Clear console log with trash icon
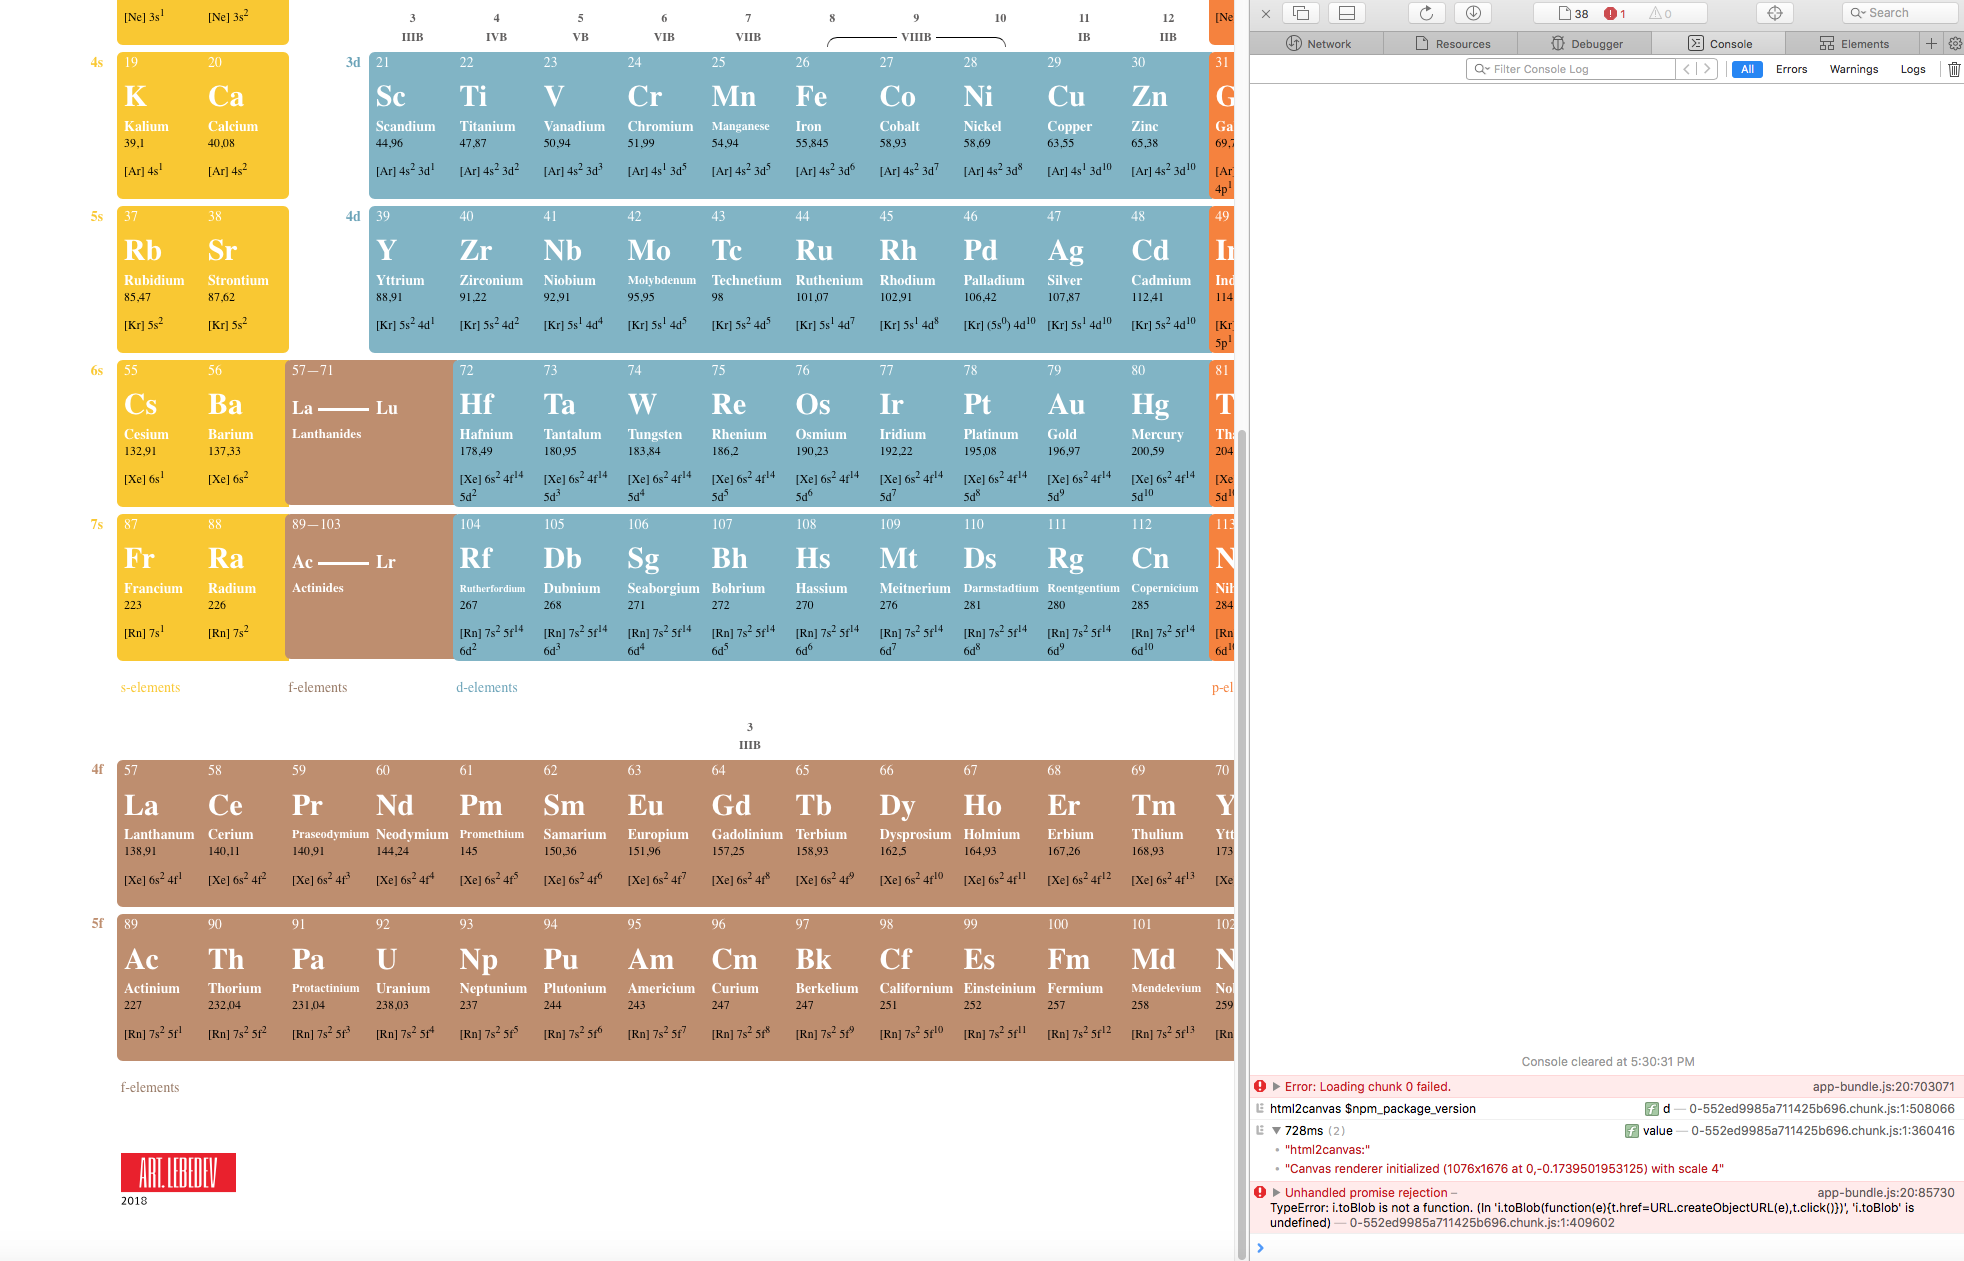Viewport: 1964px width, 1261px height. pyautogui.click(x=1954, y=69)
